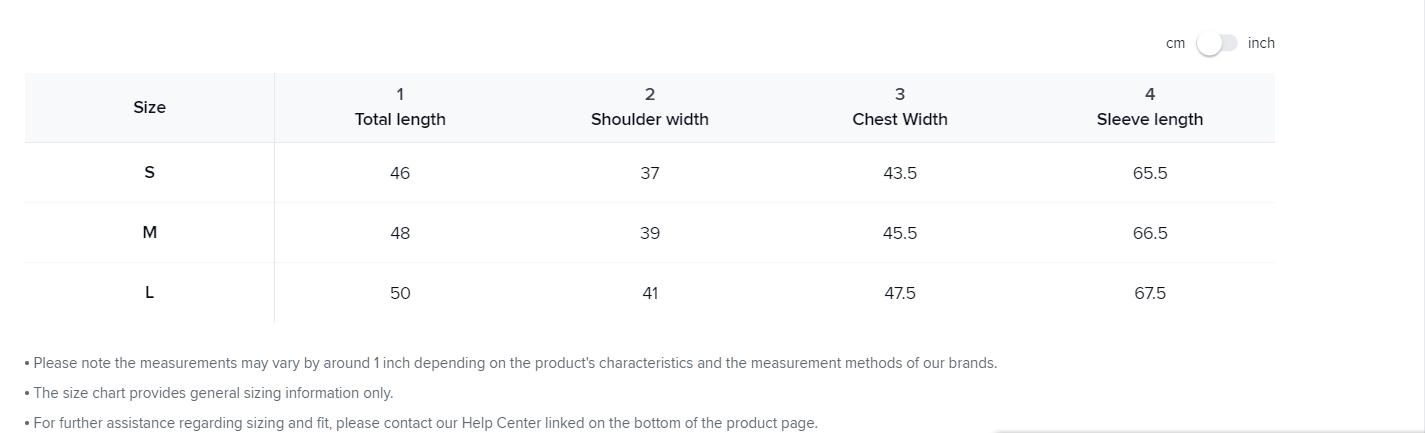
Task: Click the Shoulder width column header
Action: [x=649, y=118]
